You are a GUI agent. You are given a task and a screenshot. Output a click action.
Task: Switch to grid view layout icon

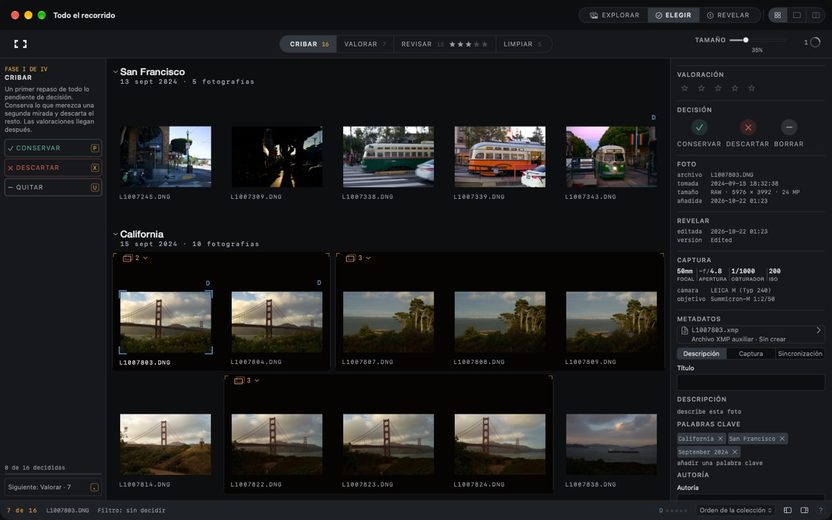click(777, 15)
